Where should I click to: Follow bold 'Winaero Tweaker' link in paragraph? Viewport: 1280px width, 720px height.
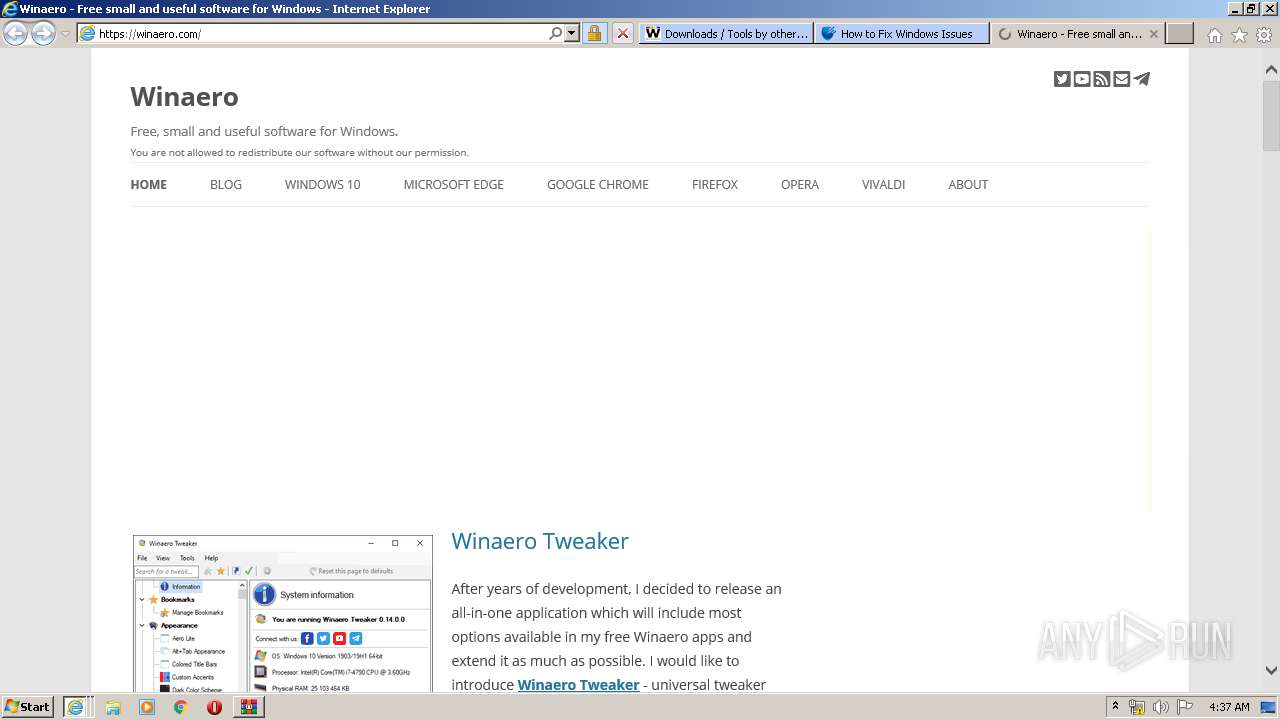pos(578,685)
